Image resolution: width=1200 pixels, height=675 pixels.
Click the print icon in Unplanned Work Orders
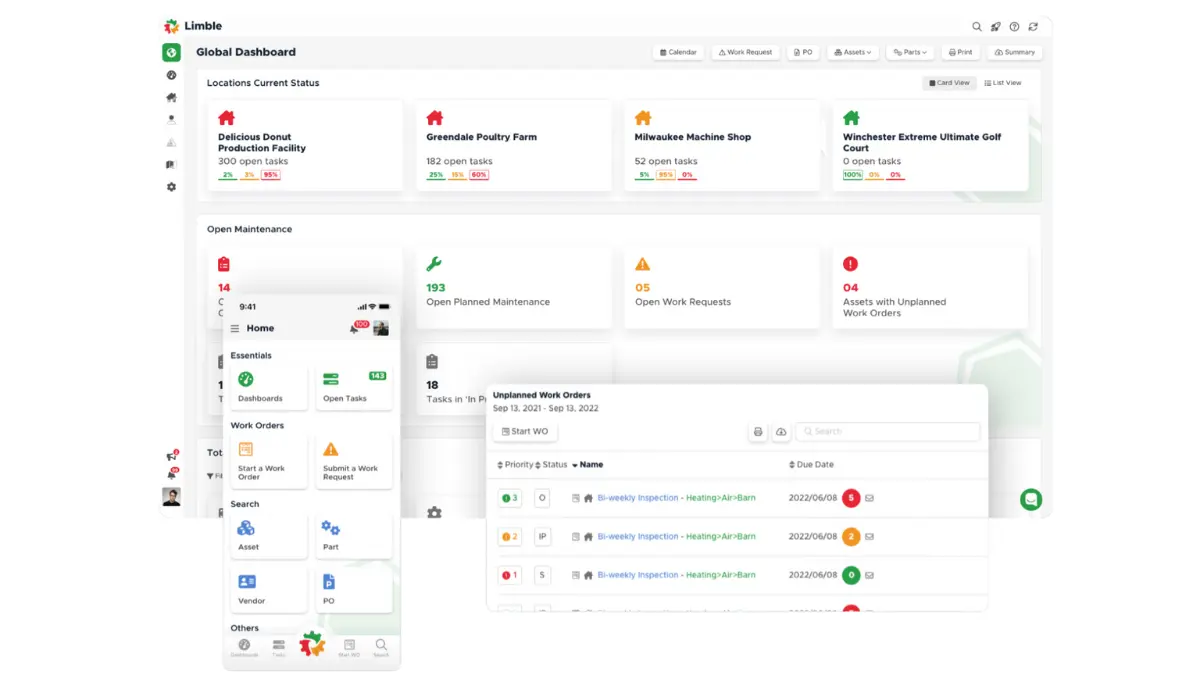758,431
